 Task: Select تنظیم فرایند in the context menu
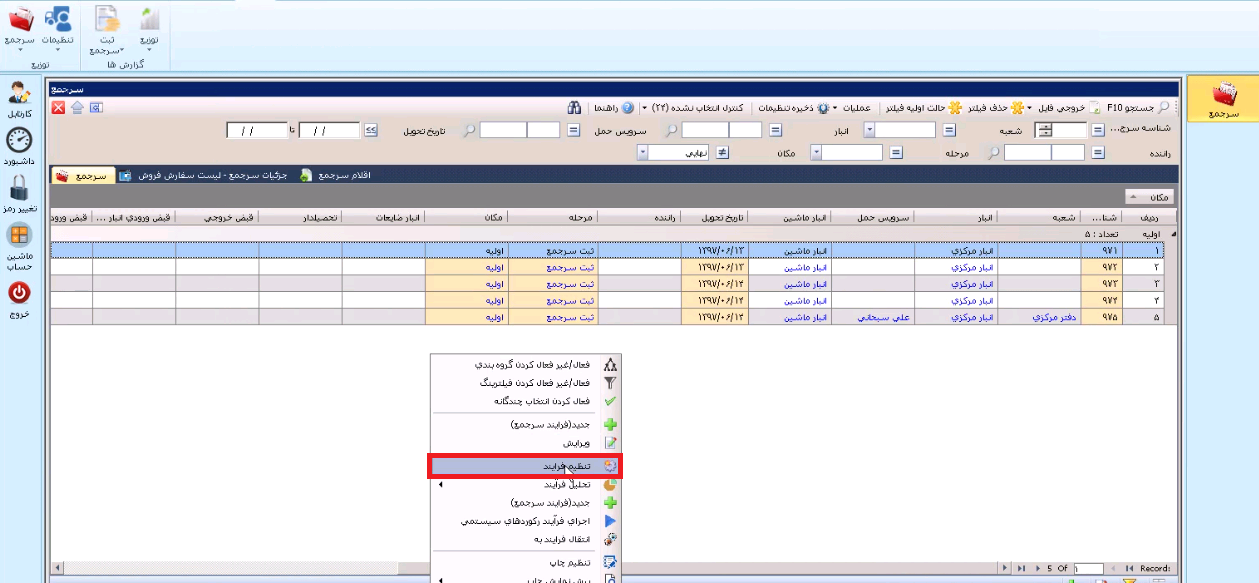pos(560,466)
